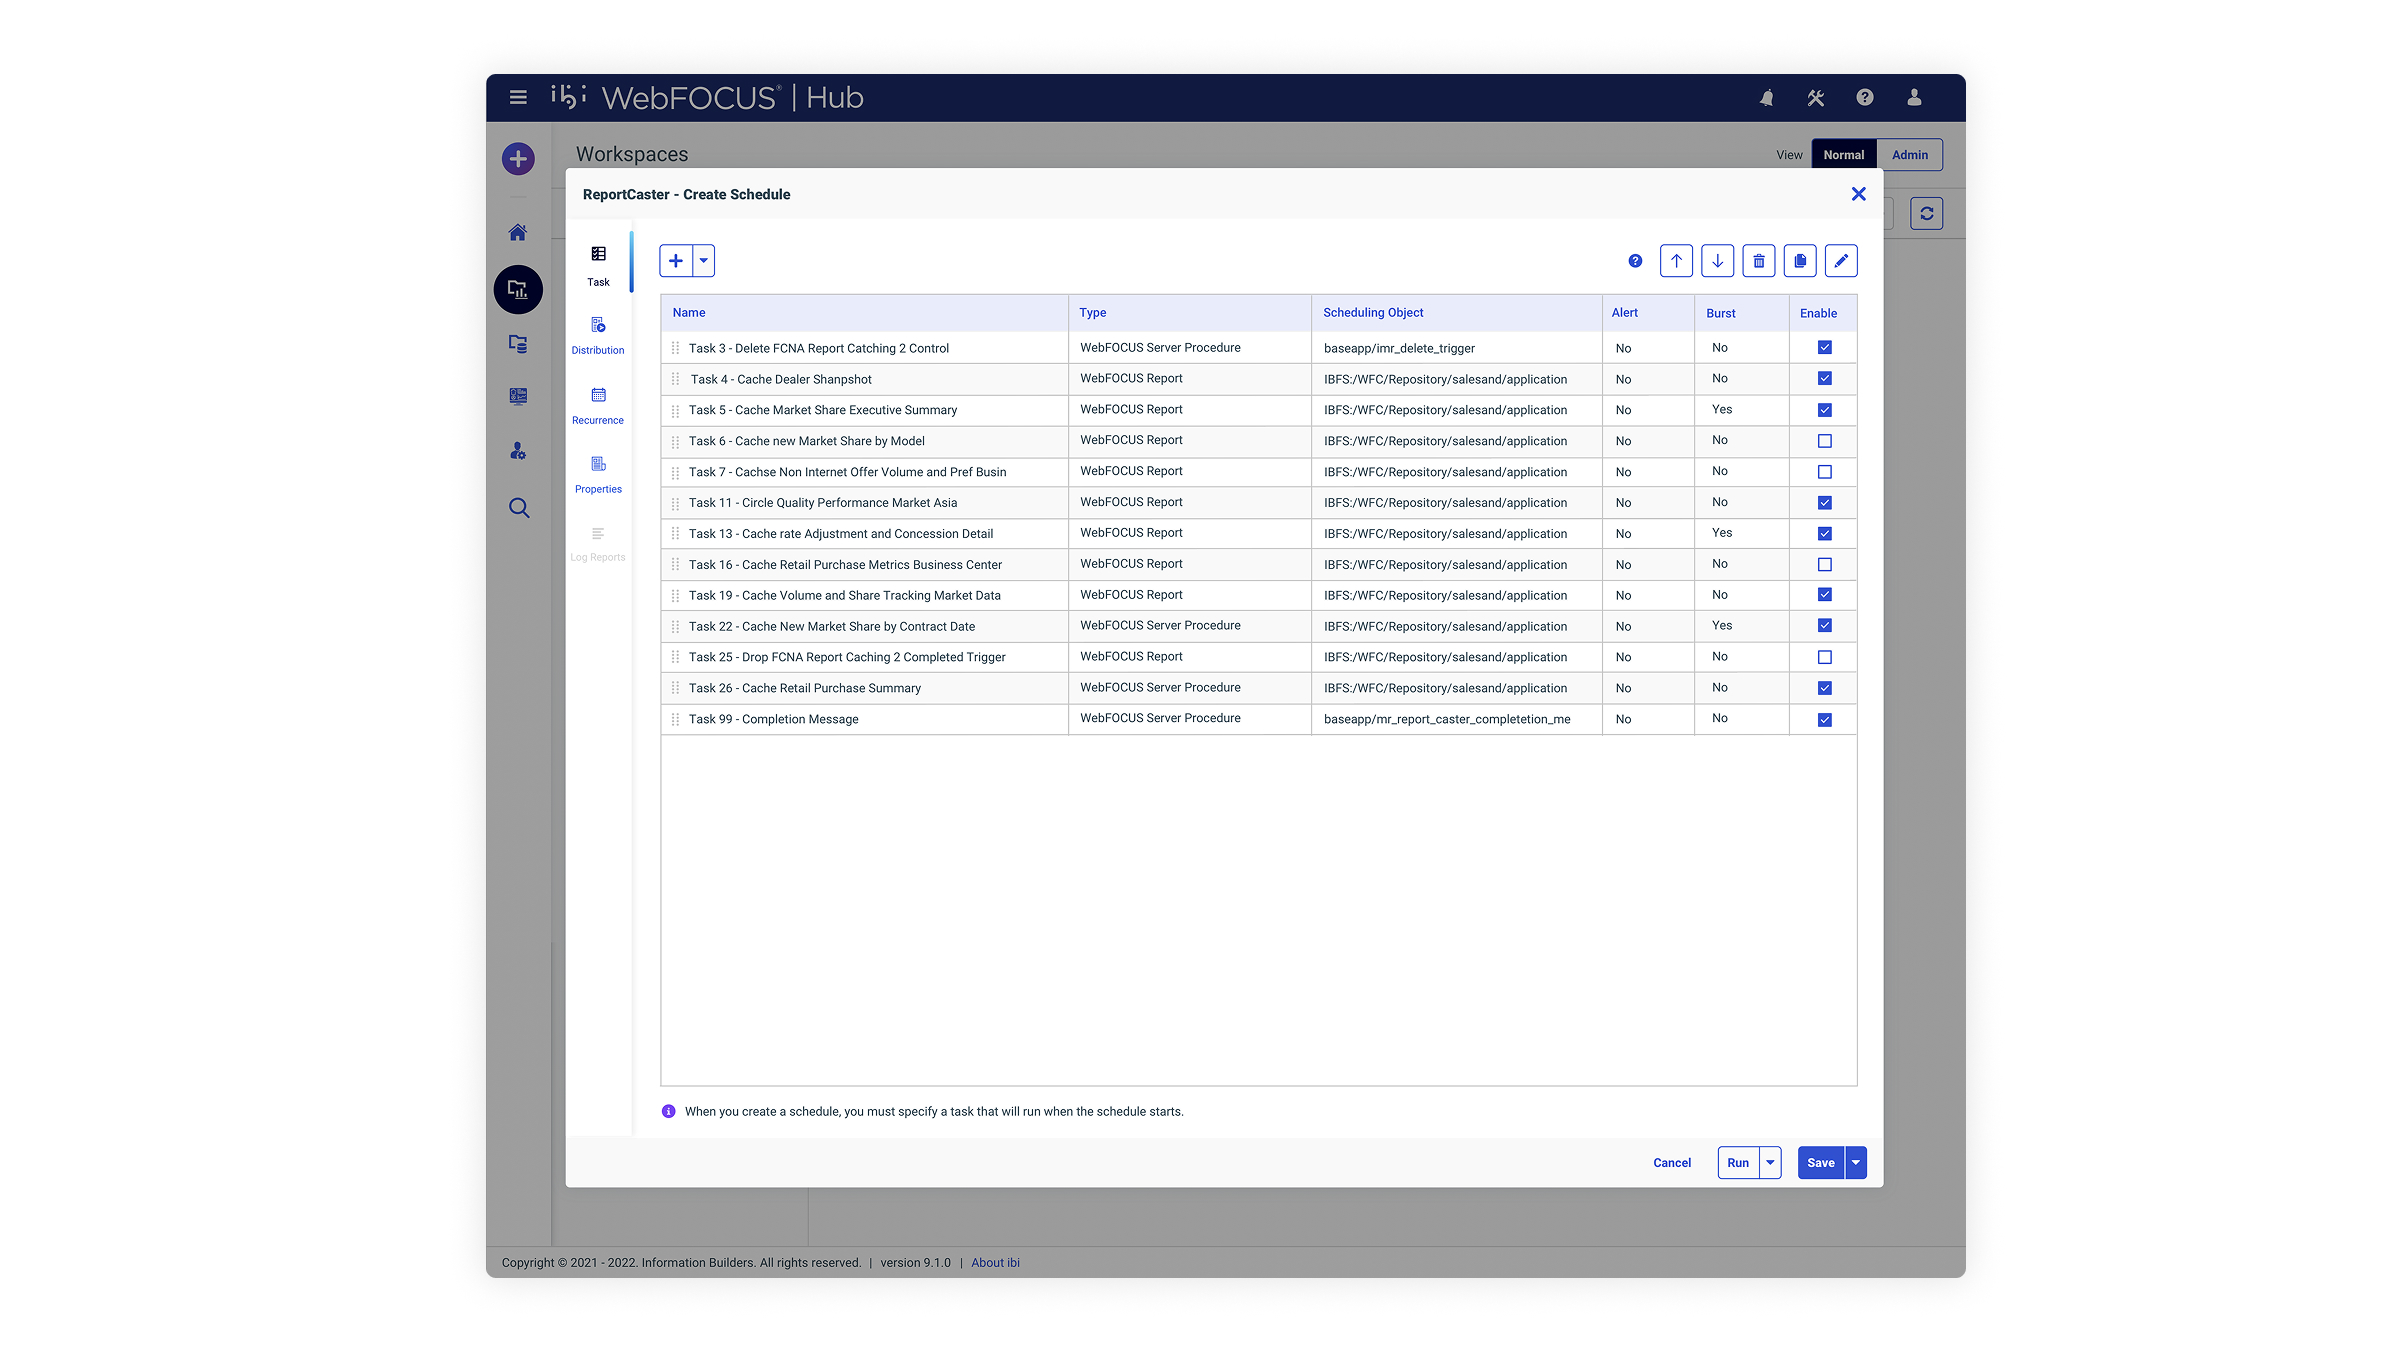Click the edit task pencil icon
Viewport: 2400px width, 1350px height.
pos(1841,261)
